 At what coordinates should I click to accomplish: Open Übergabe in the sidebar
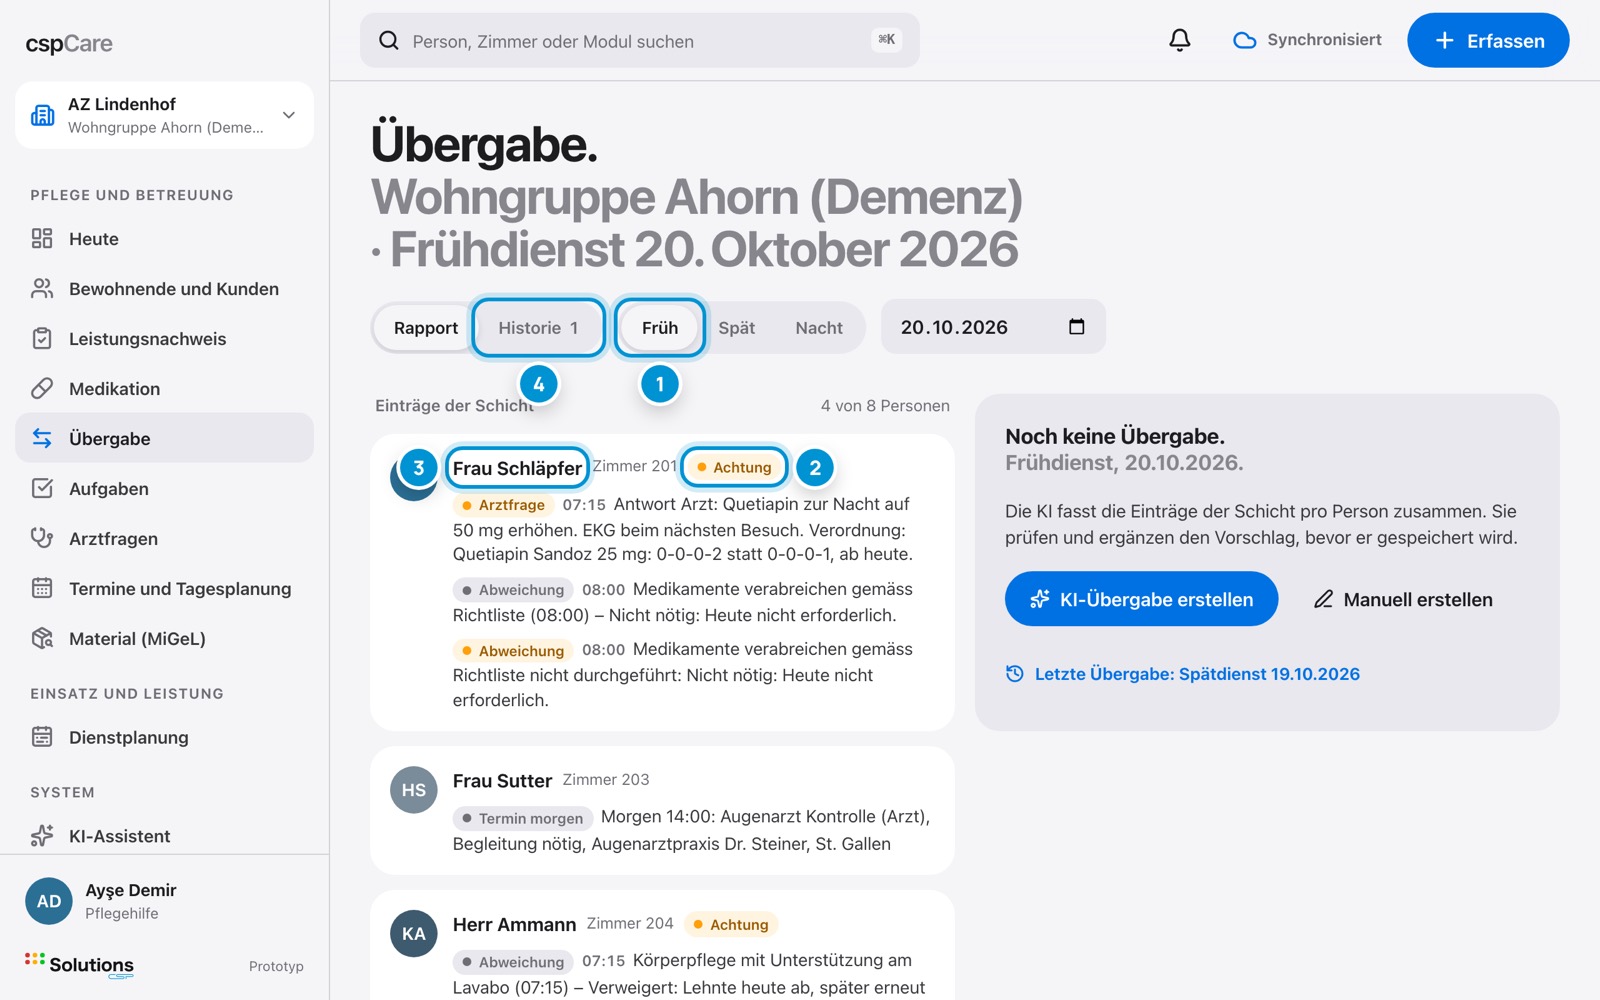(x=164, y=438)
